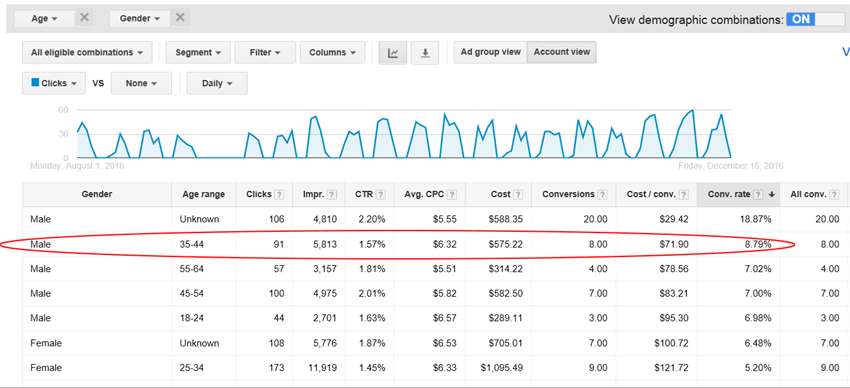Click the blue Clicks metric selector
The image size is (850, 388).
54,83
